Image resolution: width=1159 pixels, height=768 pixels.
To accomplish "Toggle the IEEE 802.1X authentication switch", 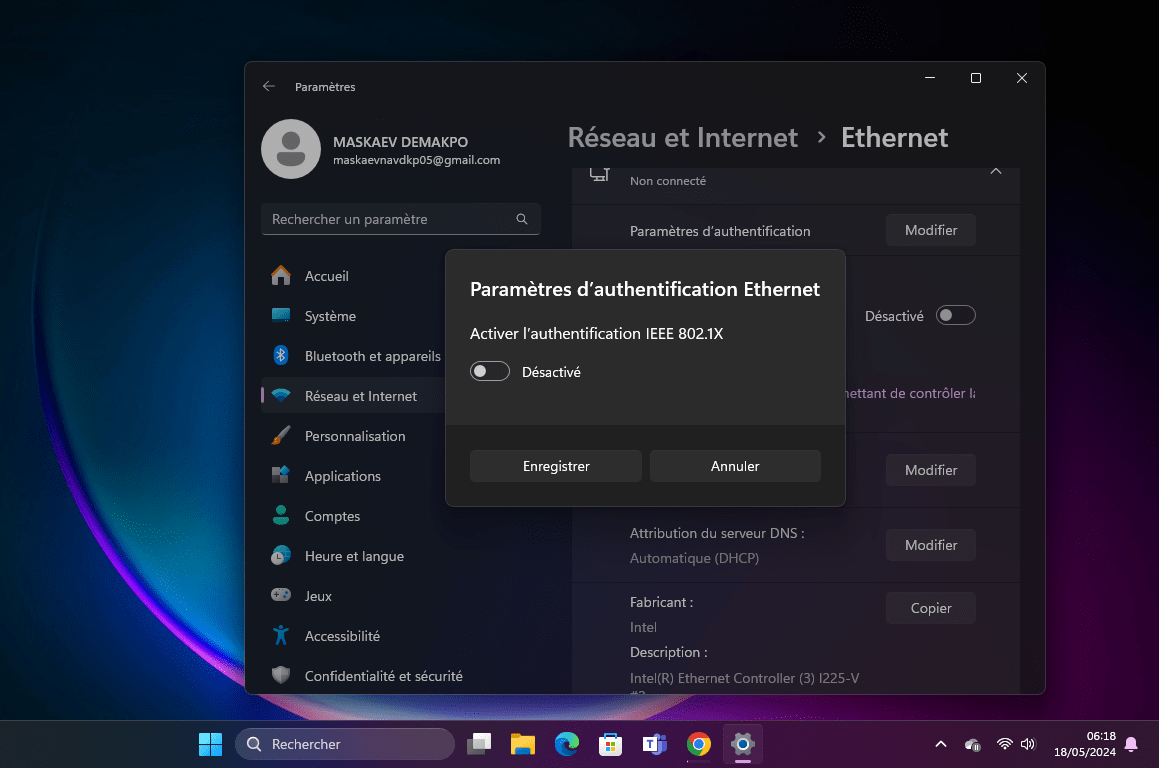I will (489, 371).
